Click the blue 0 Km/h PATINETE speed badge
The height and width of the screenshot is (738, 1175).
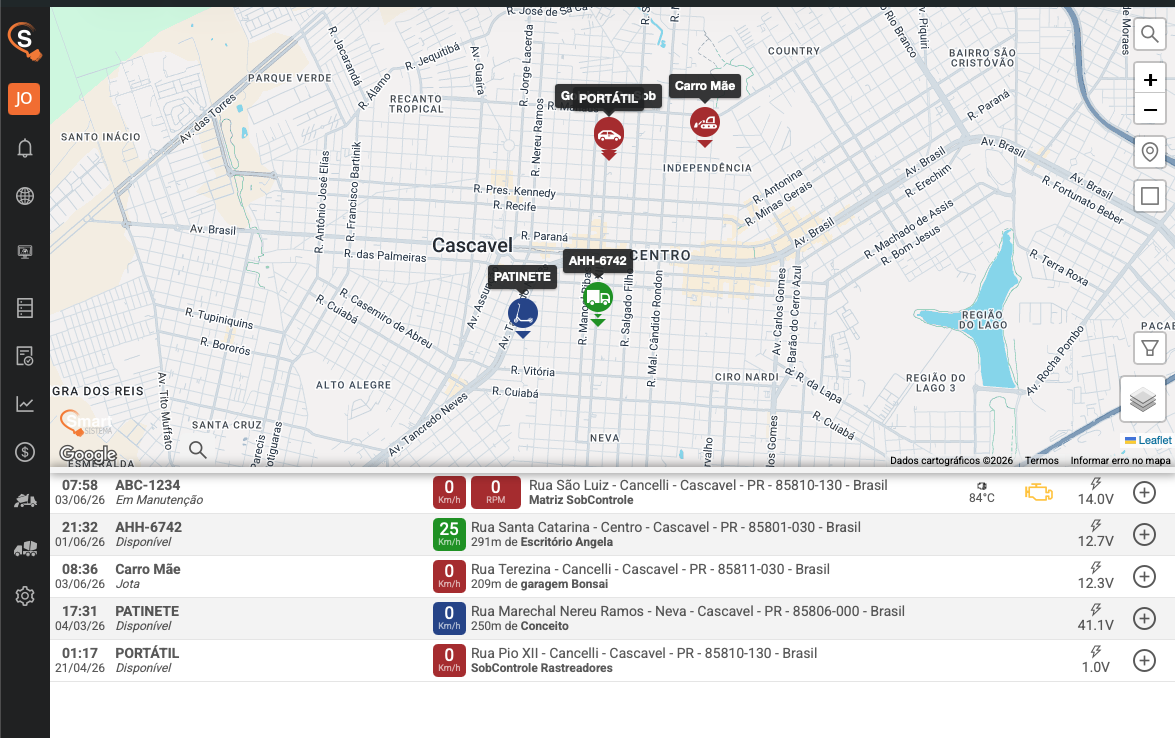449,618
